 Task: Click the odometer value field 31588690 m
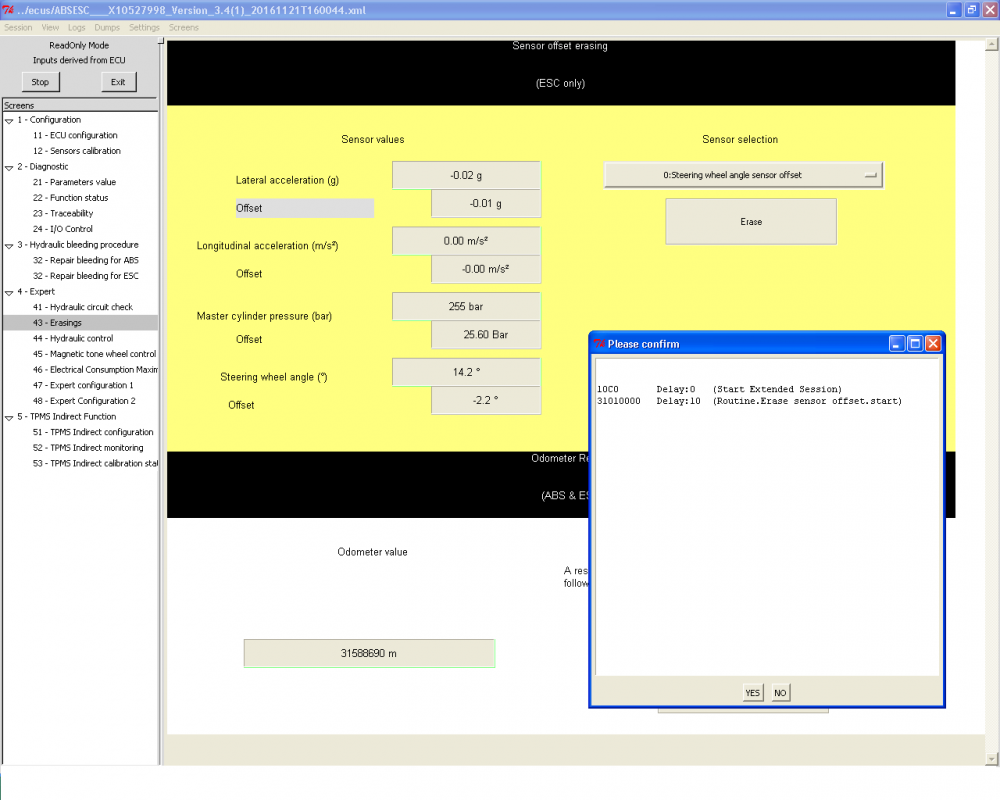pos(369,653)
